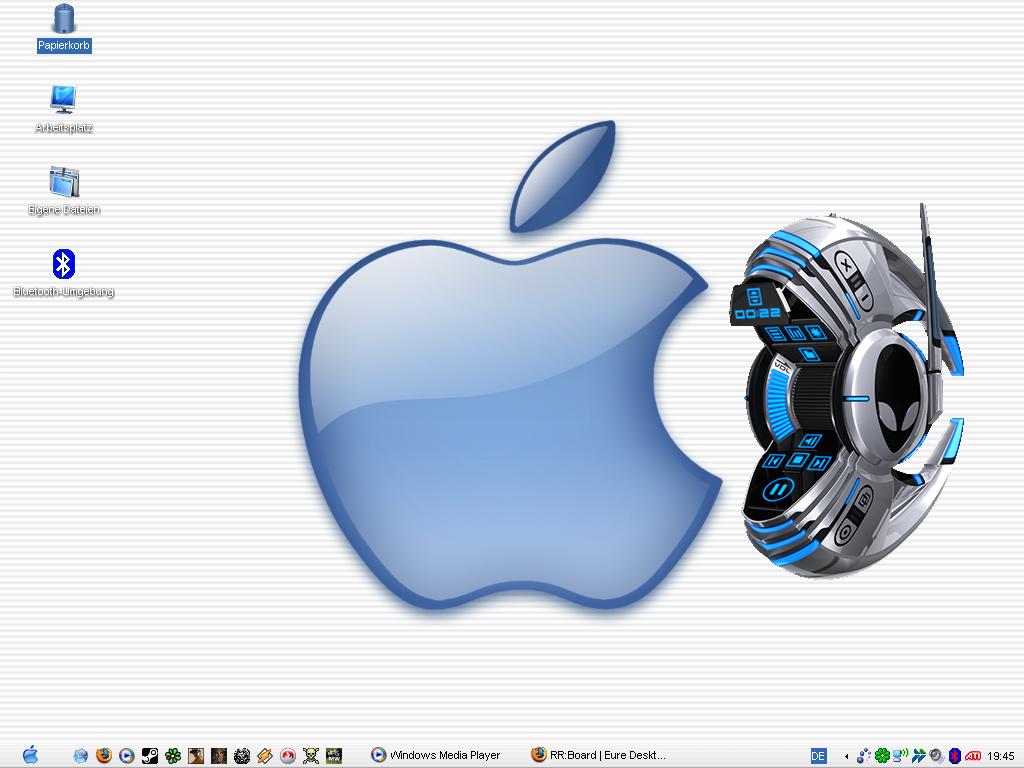The height and width of the screenshot is (768, 1024).
Task: Toggle the round circle button on skin bottom
Action: coord(846,531)
